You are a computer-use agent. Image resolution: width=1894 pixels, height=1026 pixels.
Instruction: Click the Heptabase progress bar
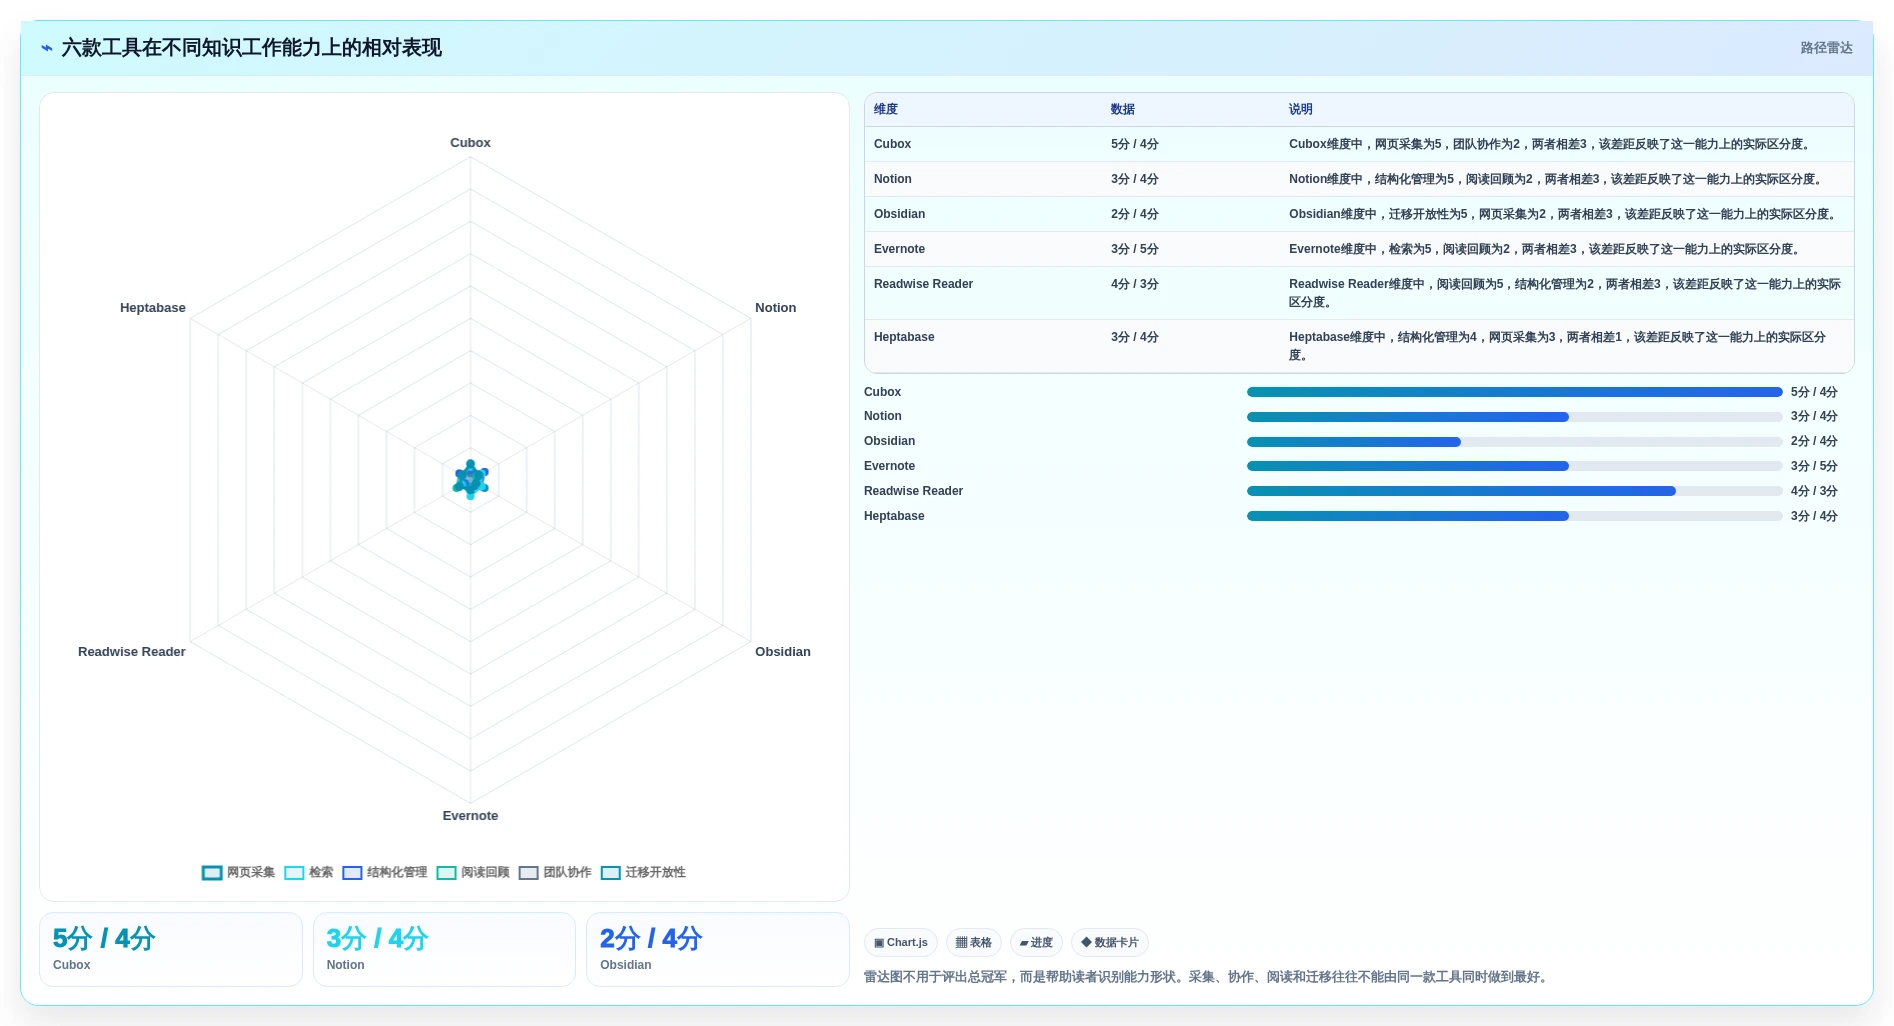pos(1514,516)
